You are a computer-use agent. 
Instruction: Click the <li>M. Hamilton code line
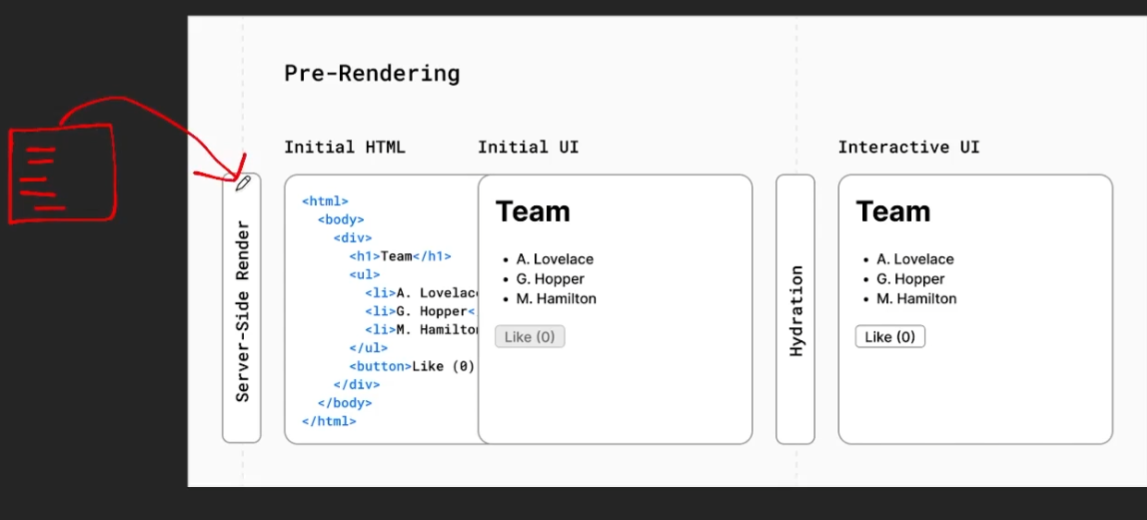[x=421, y=329]
